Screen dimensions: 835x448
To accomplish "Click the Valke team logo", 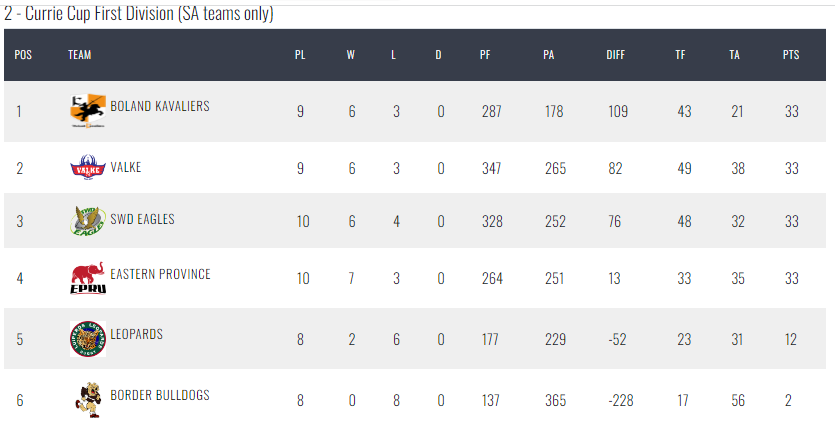I will [x=88, y=167].
